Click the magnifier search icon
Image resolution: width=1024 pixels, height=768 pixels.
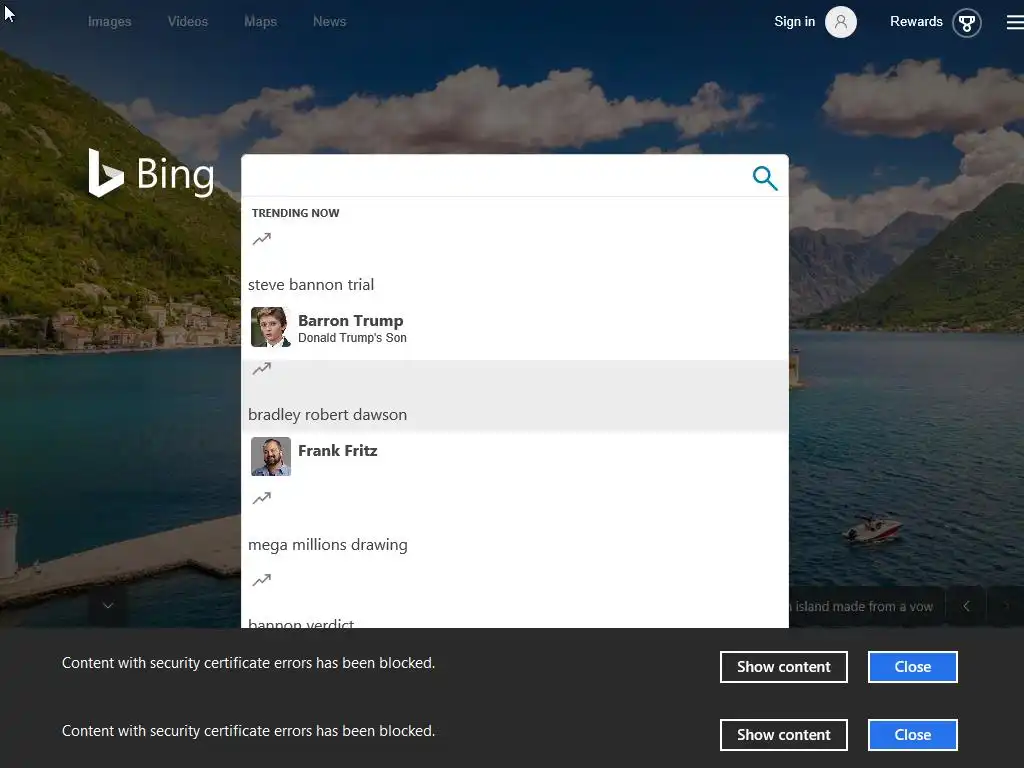click(x=765, y=178)
